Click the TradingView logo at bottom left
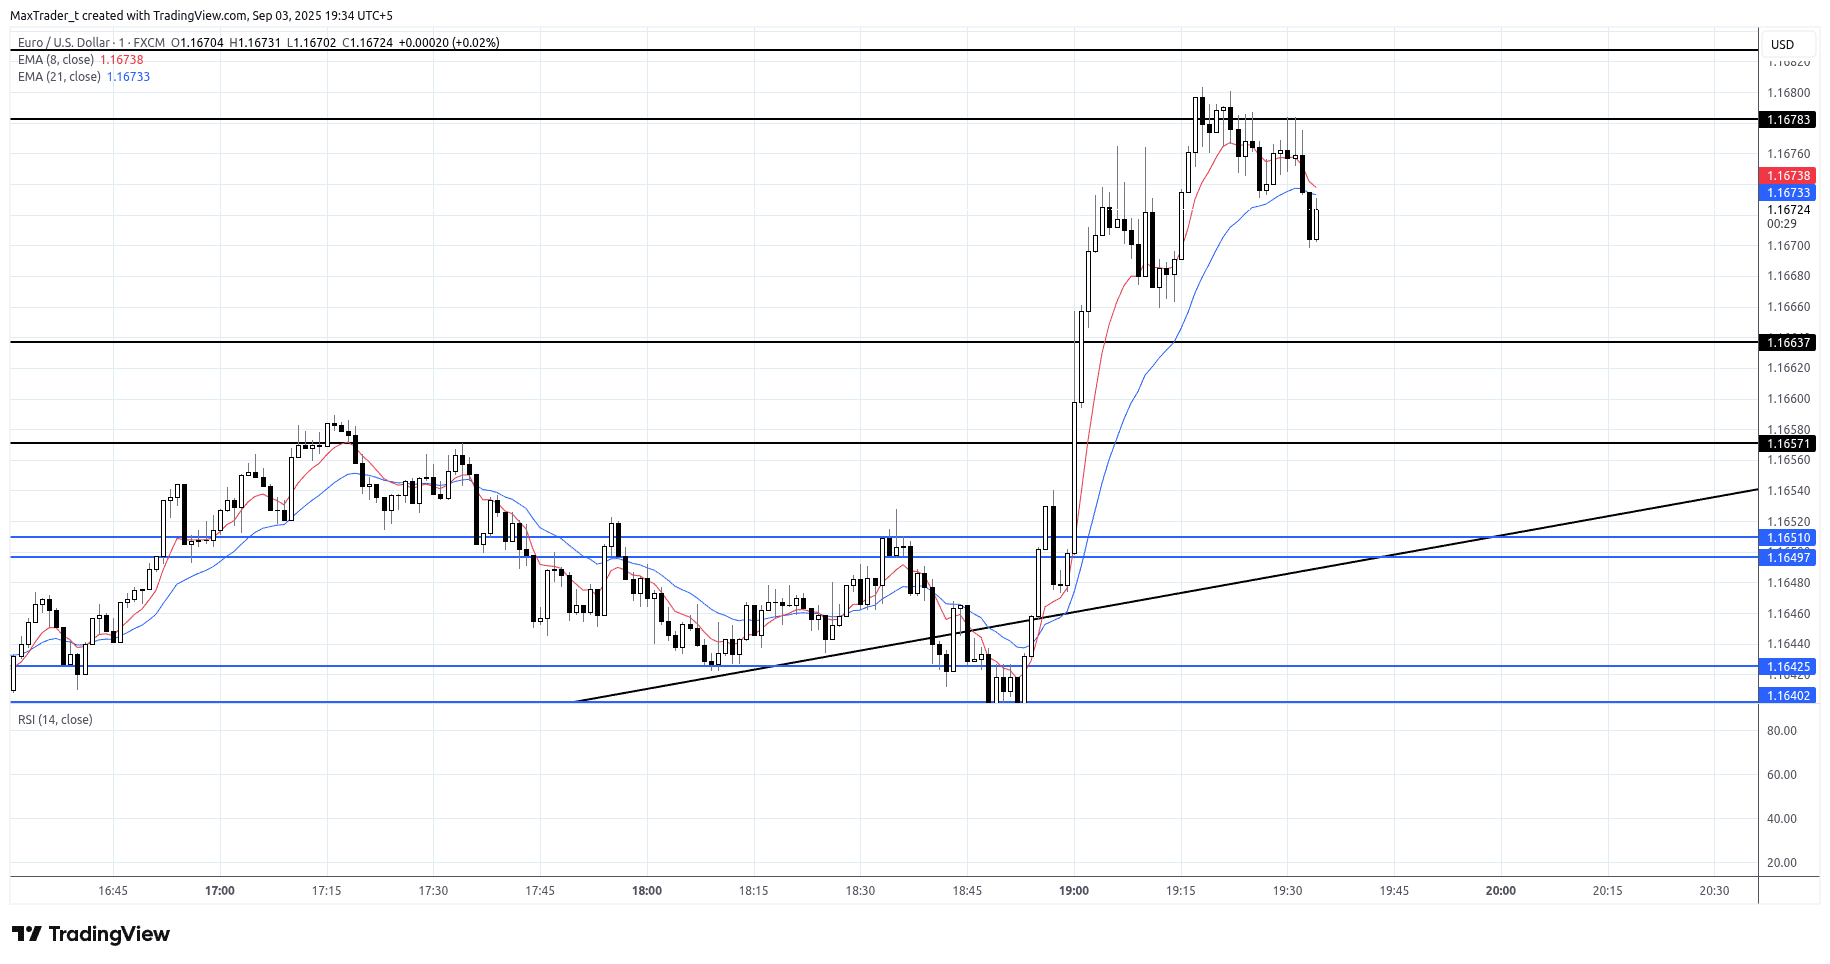 pos(91,934)
